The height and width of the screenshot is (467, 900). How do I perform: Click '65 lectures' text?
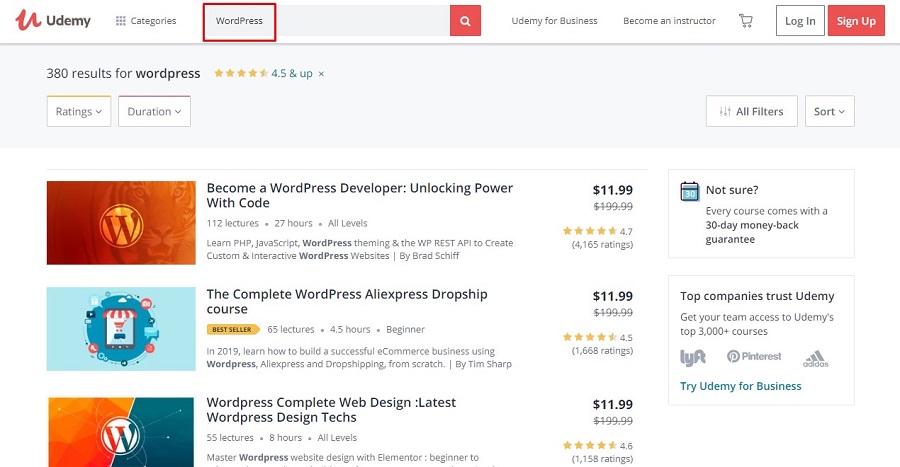[x=290, y=329]
